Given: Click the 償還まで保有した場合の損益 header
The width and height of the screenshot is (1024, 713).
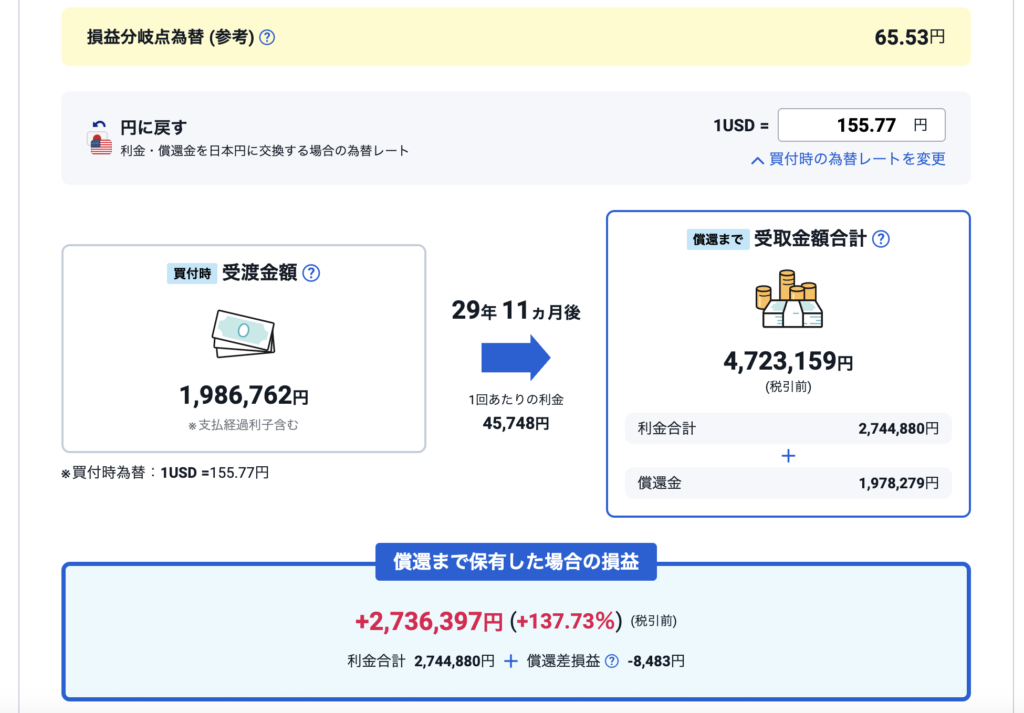Looking at the screenshot, I should point(515,563).
